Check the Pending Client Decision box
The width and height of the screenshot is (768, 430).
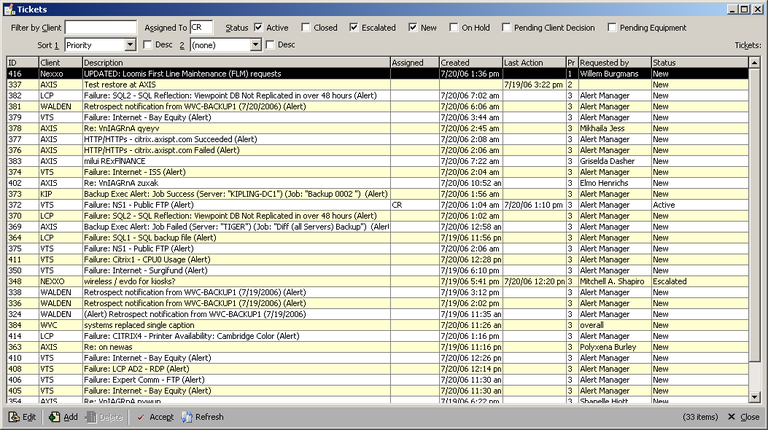(507, 28)
